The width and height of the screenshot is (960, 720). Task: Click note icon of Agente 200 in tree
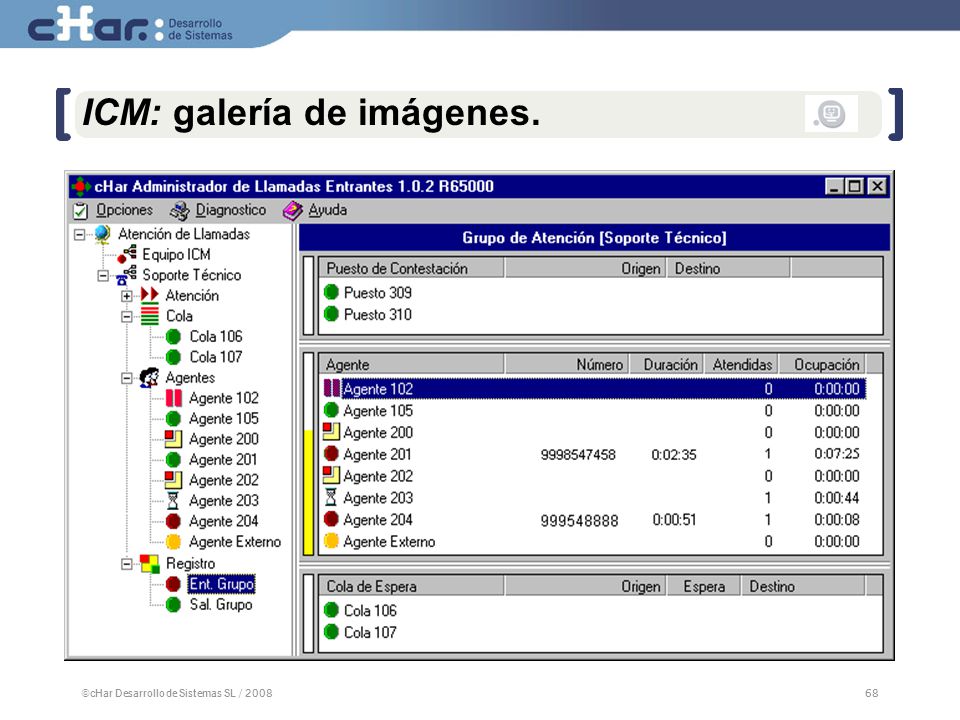[x=173, y=439]
